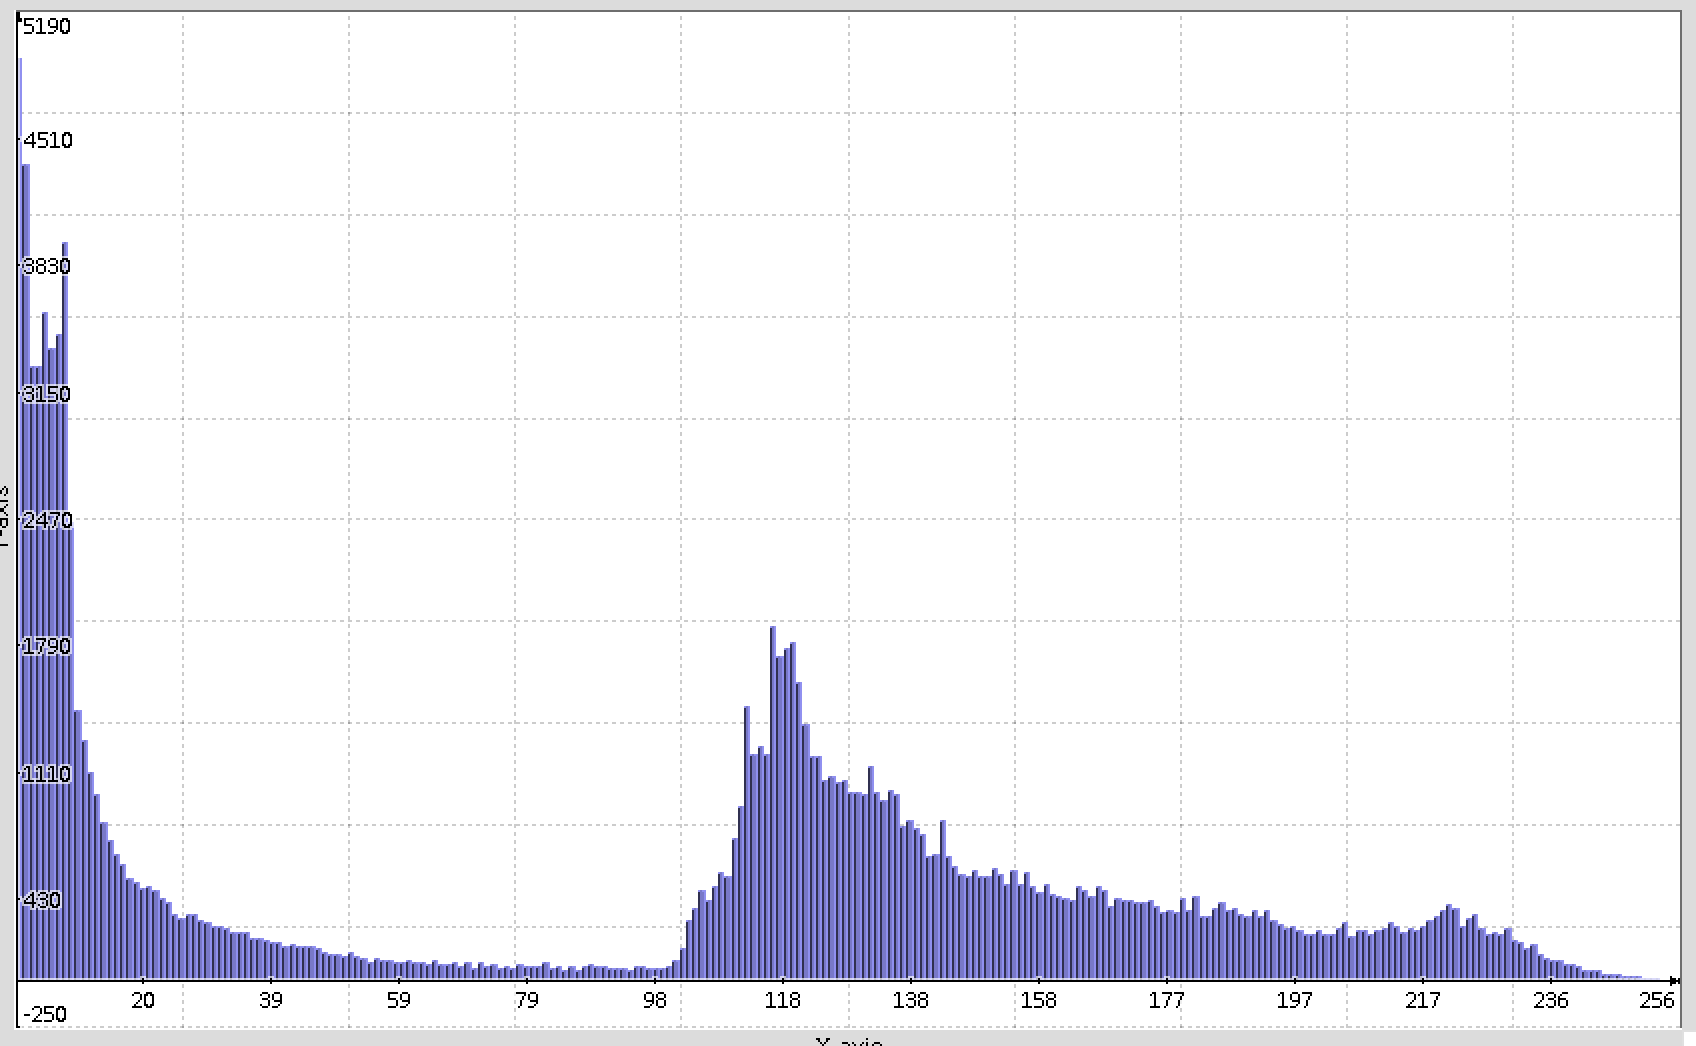Click the X-axis label 39

271,1000
